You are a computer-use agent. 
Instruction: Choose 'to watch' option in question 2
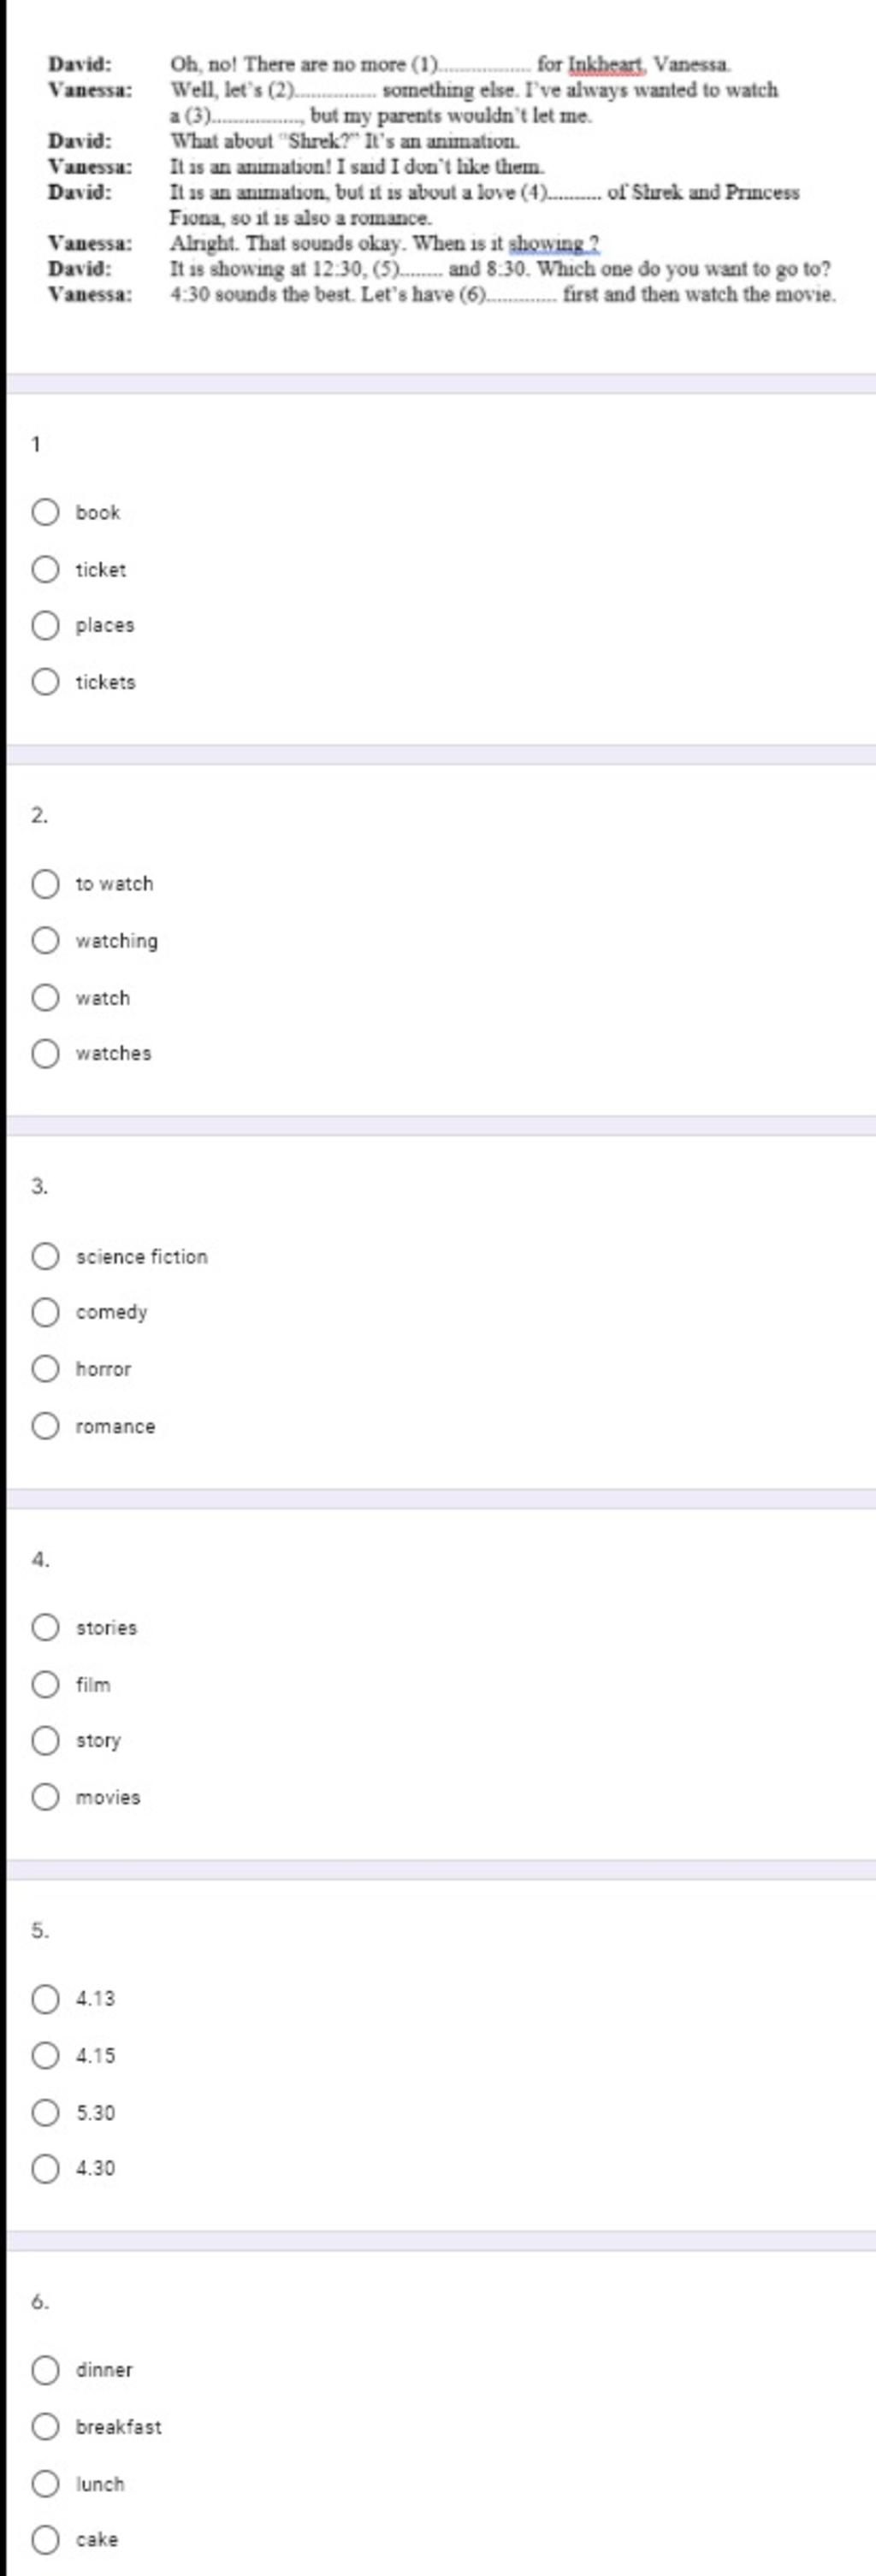(45, 884)
